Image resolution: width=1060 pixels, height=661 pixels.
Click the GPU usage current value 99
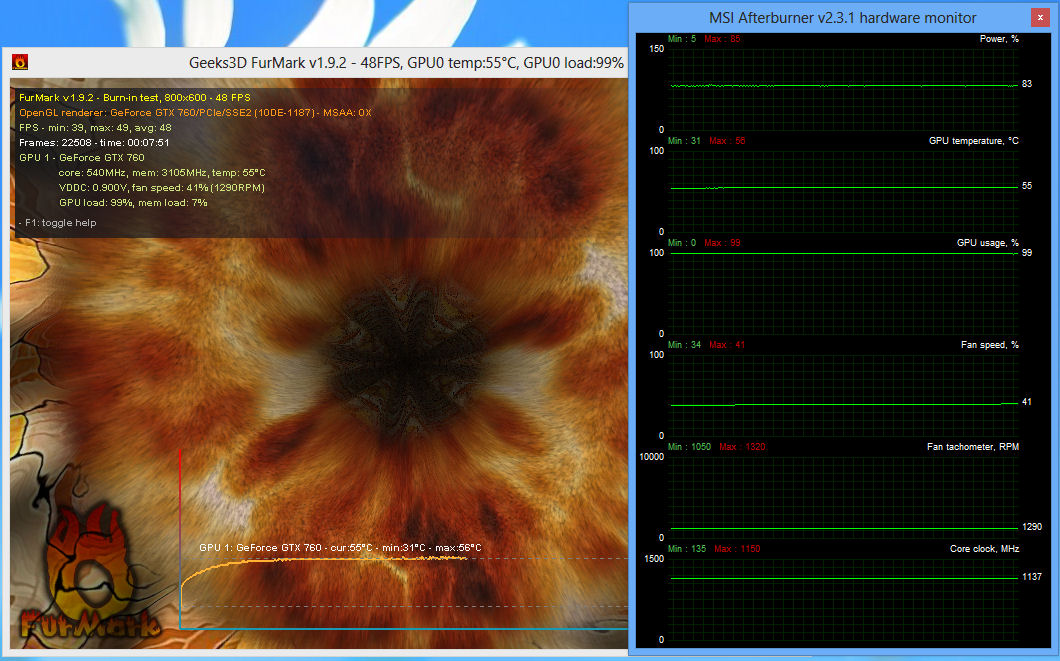coord(1027,253)
